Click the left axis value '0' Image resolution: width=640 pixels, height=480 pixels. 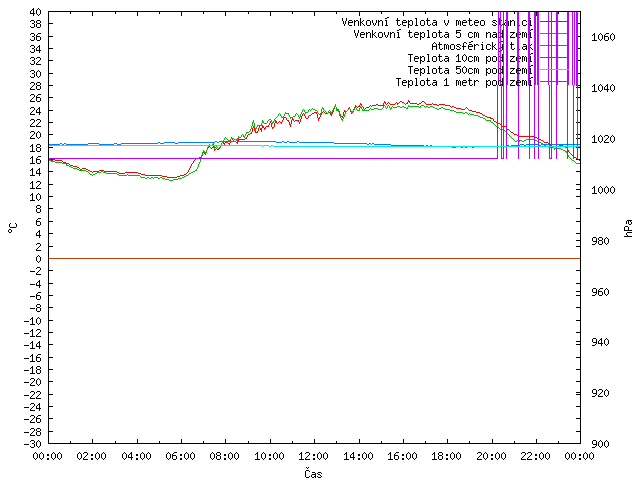point(38,259)
